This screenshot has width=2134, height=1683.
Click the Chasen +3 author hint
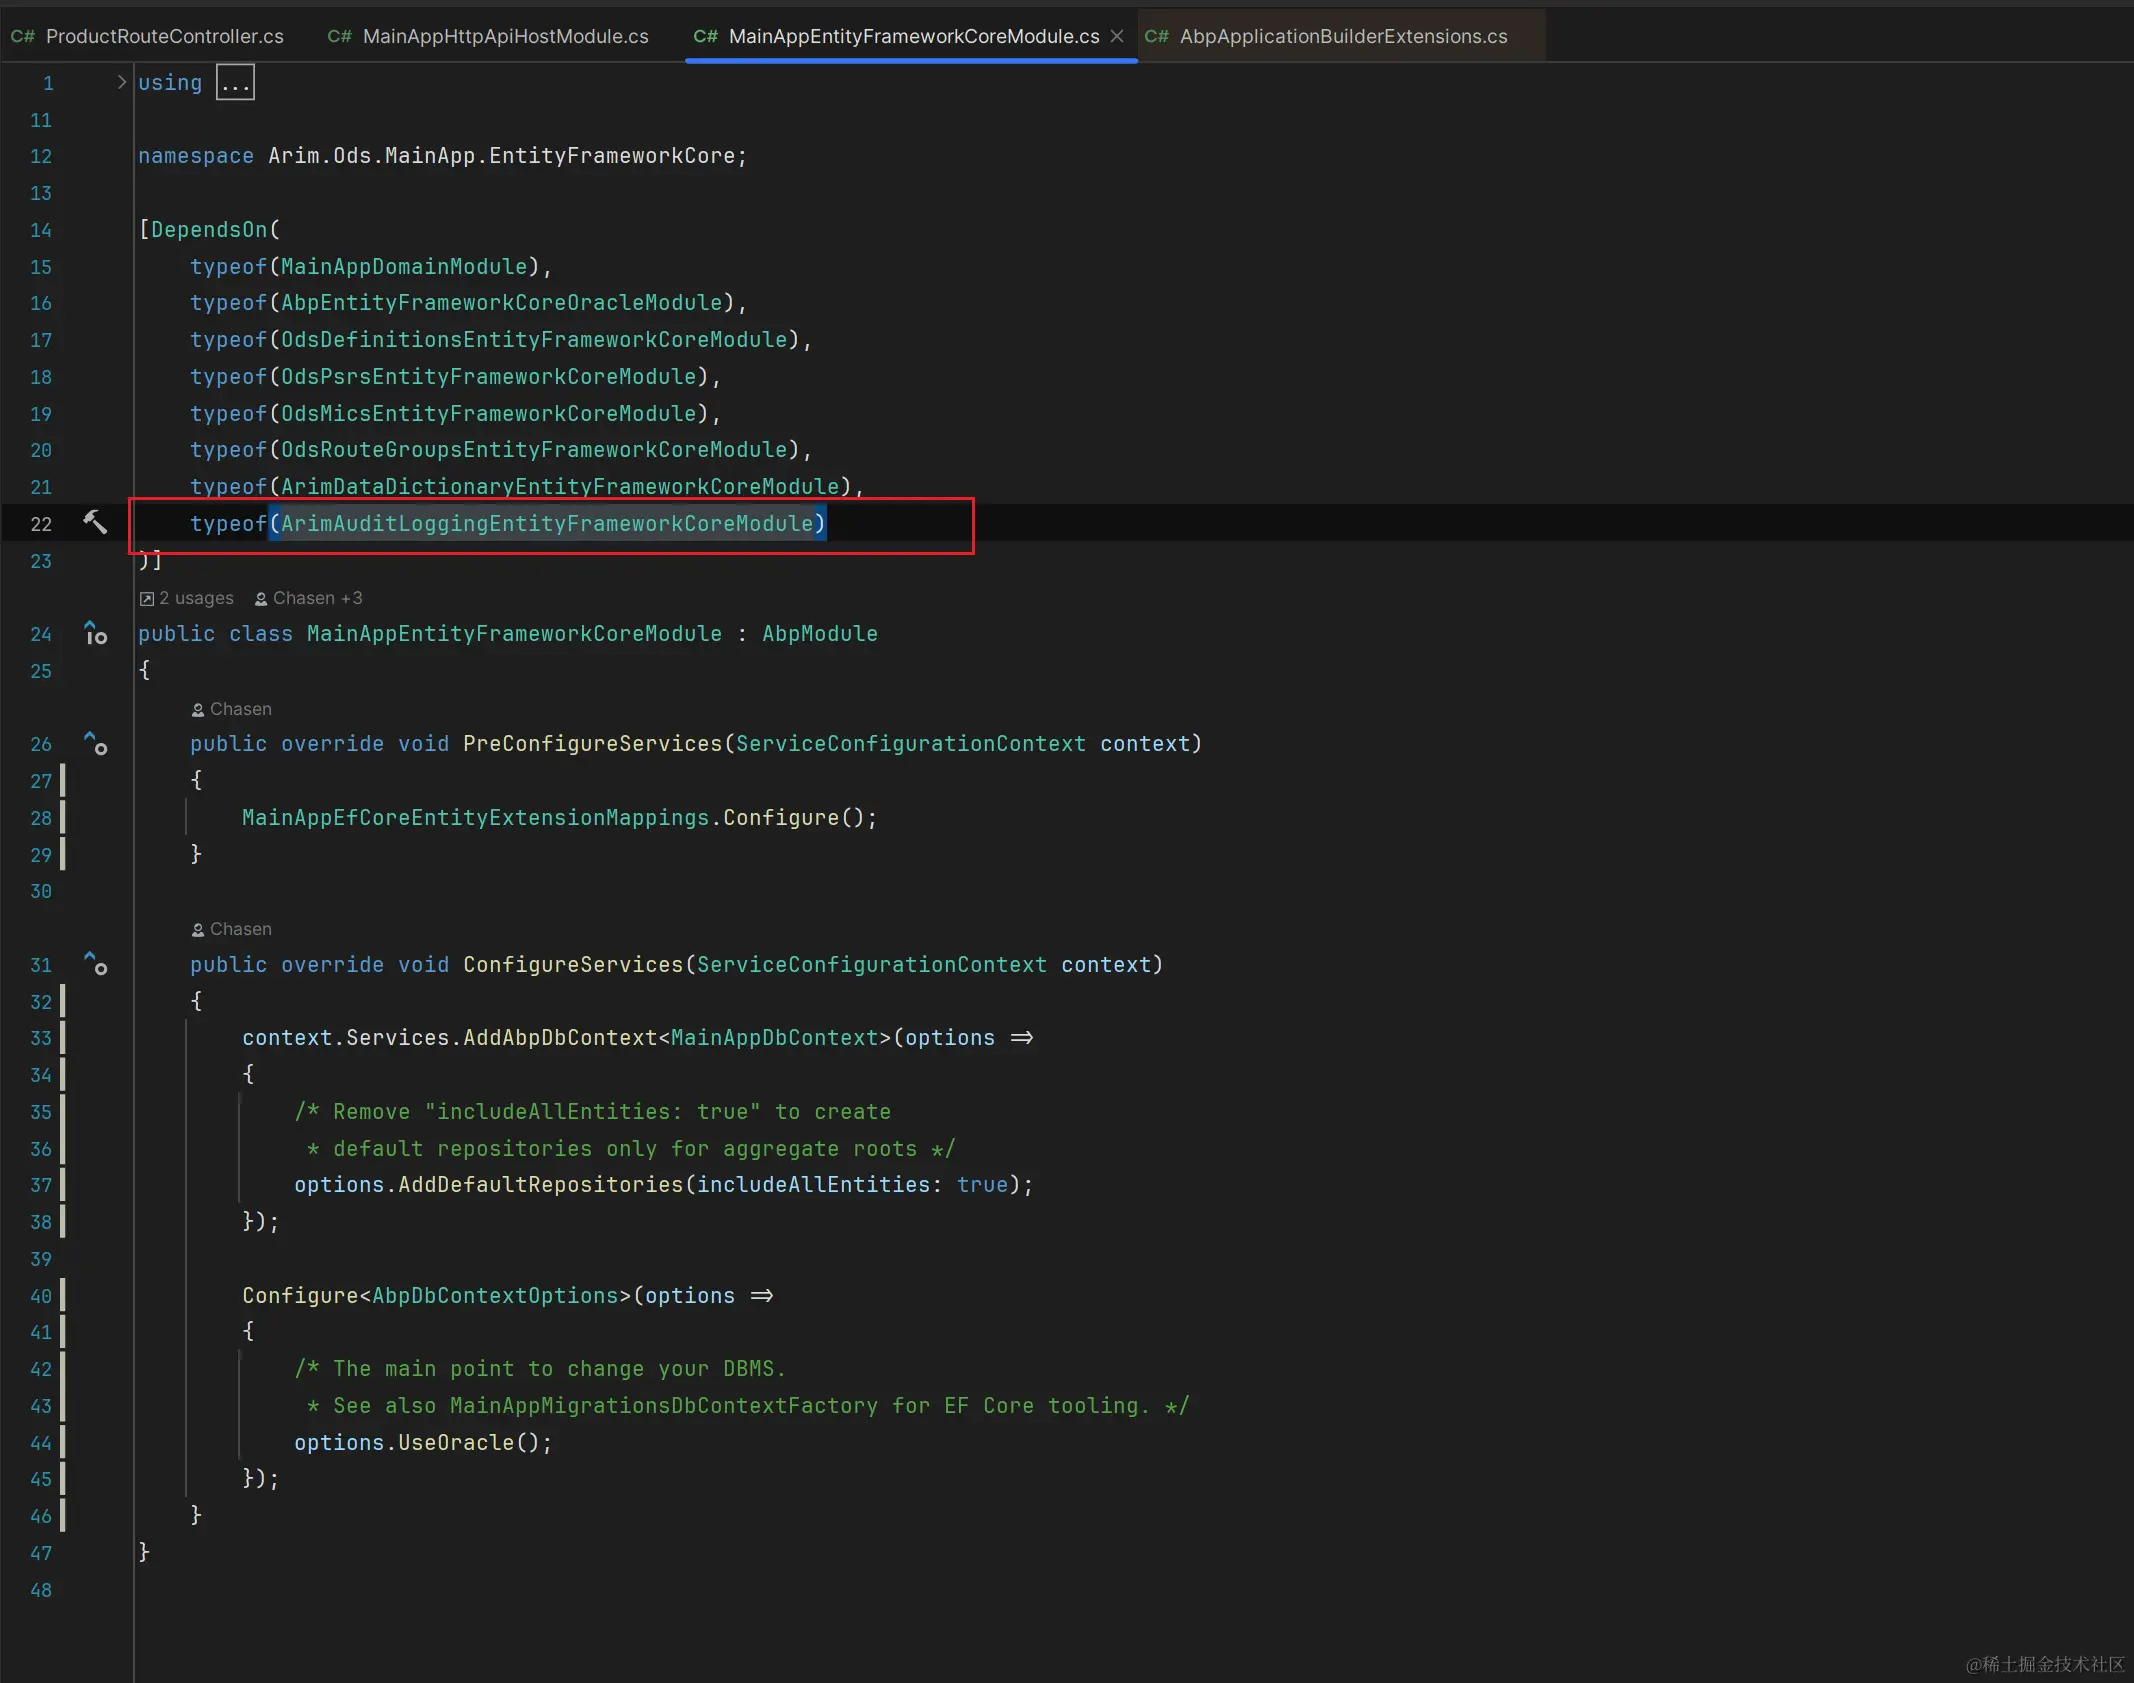point(317,598)
